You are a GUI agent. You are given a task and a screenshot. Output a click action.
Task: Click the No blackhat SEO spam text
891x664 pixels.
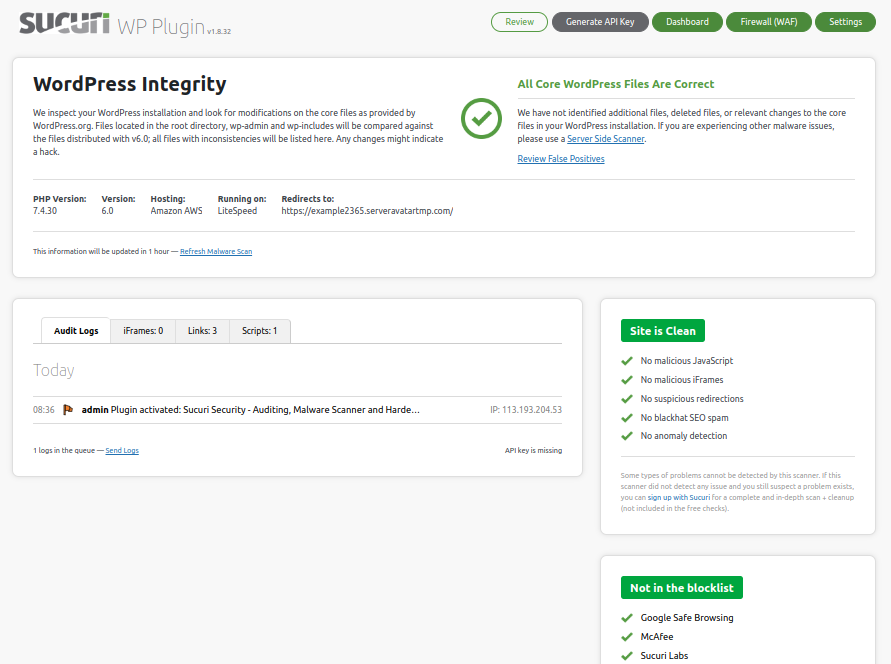pos(684,418)
